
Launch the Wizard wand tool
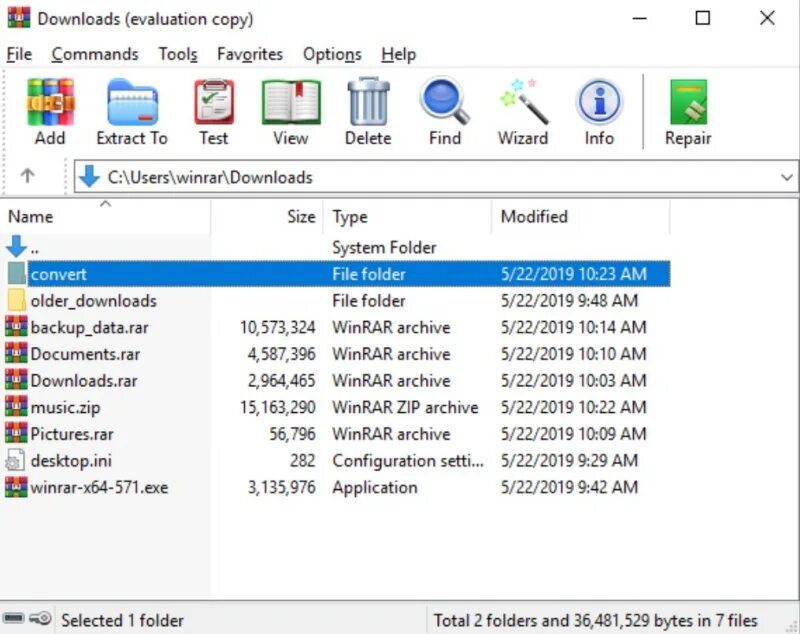tap(523, 102)
